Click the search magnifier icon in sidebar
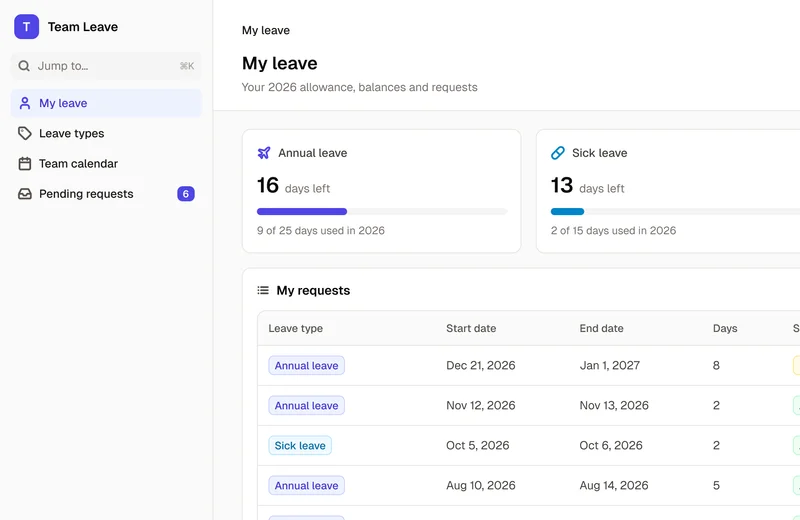This screenshot has width=800, height=520. point(24,66)
